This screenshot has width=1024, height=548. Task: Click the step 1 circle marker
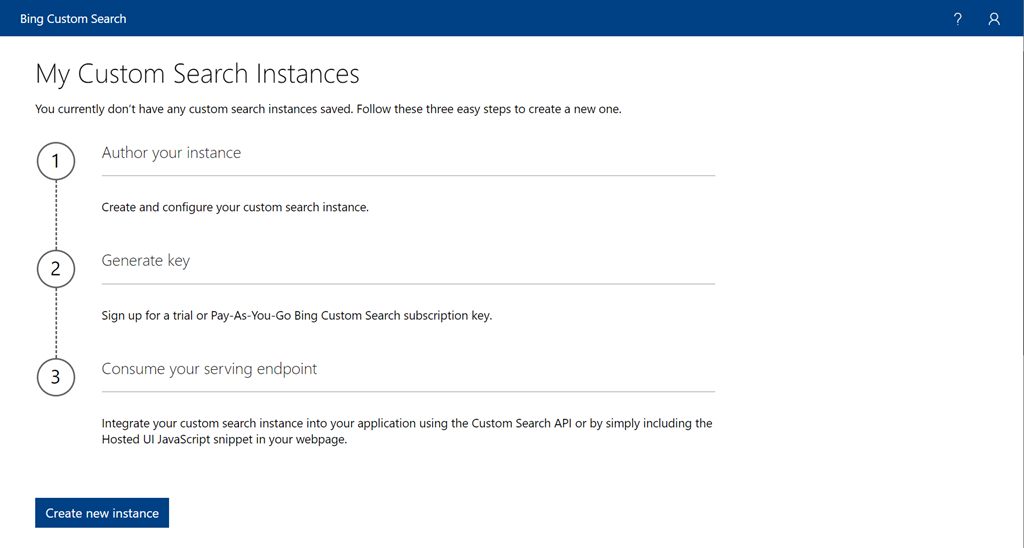click(56, 161)
